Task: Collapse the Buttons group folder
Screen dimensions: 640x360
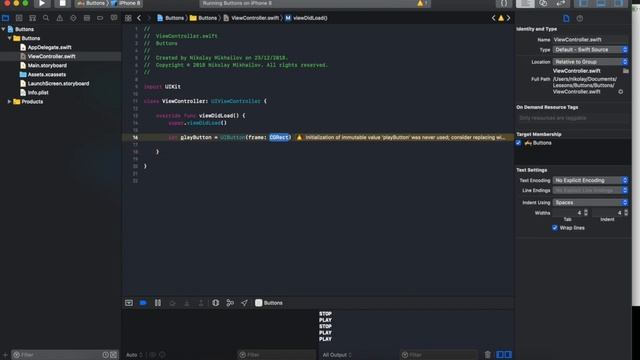Action: [10, 38]
